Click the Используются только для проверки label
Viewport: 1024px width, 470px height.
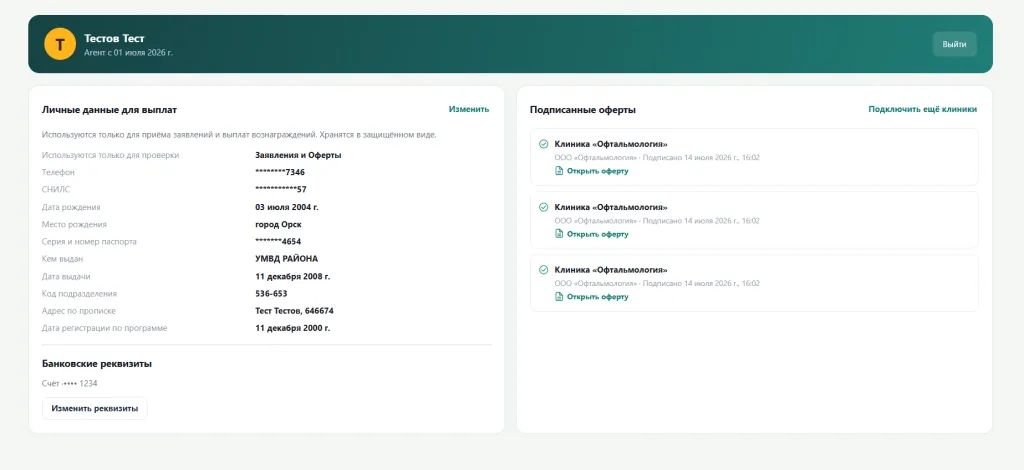click(110, 155)
